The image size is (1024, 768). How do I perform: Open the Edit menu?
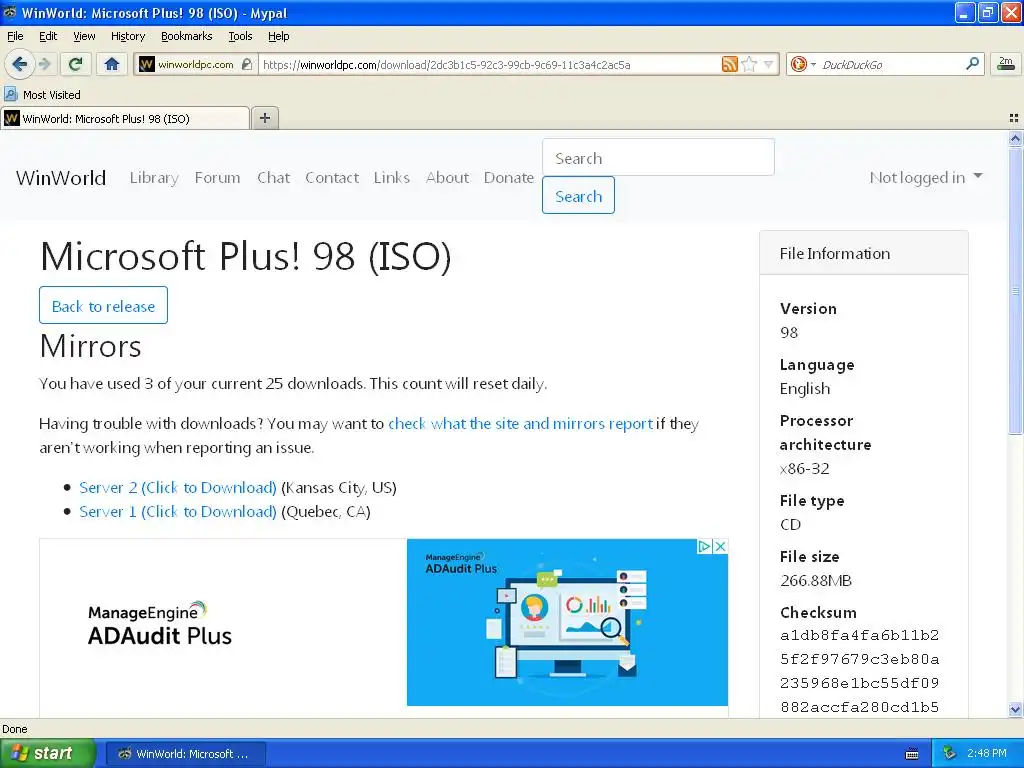[x=48, y=36]
